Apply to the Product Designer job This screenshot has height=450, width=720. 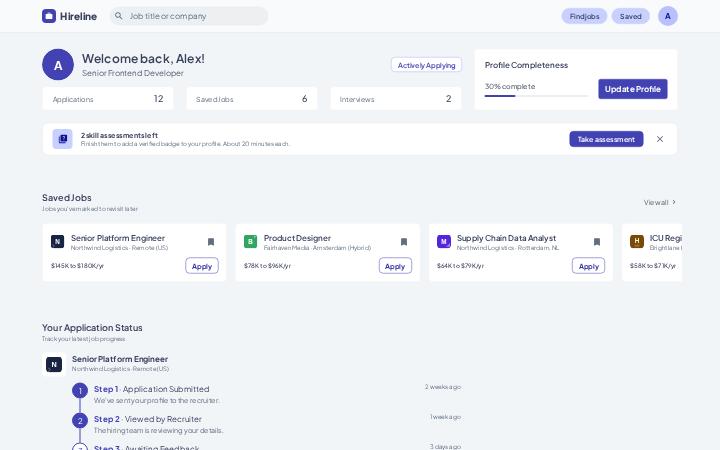395,266
